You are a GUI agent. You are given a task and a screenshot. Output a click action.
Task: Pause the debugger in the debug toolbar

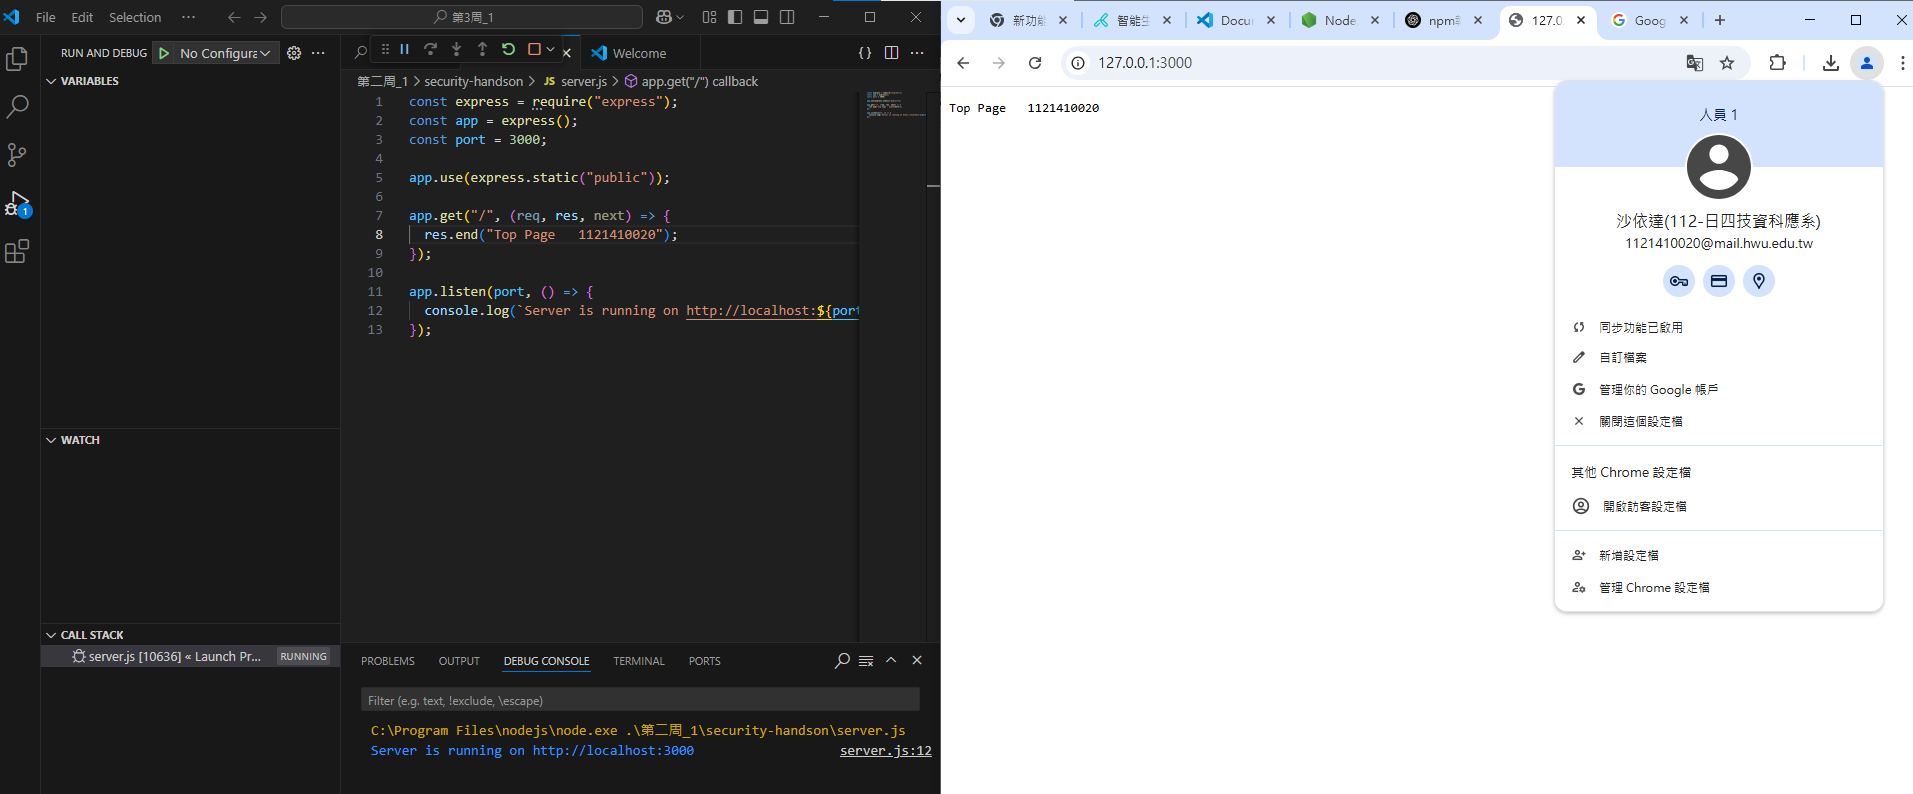[x=405, y=49]
